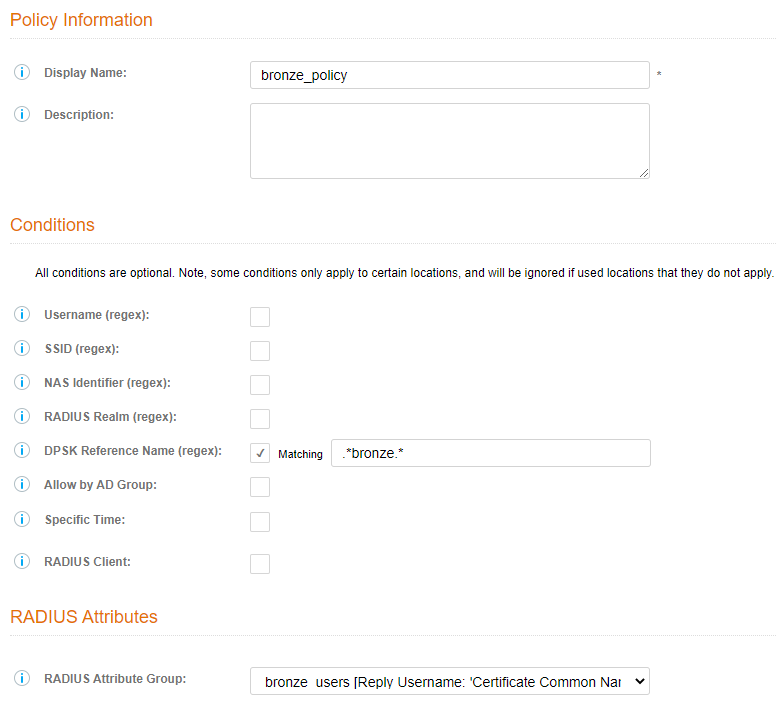Viewport: 777px width, 704px height.
Task: Uncheck DPSK Reference Name (regex) checkbox
Action: point(260,453)
